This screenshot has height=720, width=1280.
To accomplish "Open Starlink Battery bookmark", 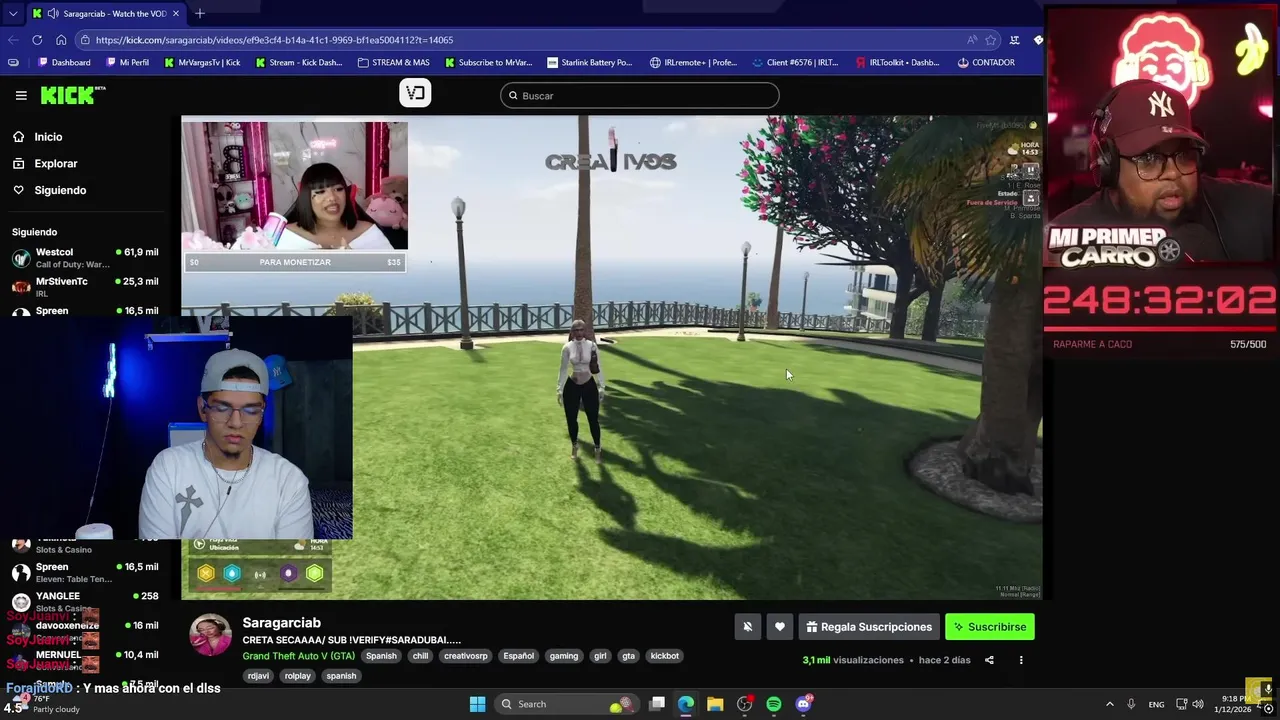I will coord(590,62).
